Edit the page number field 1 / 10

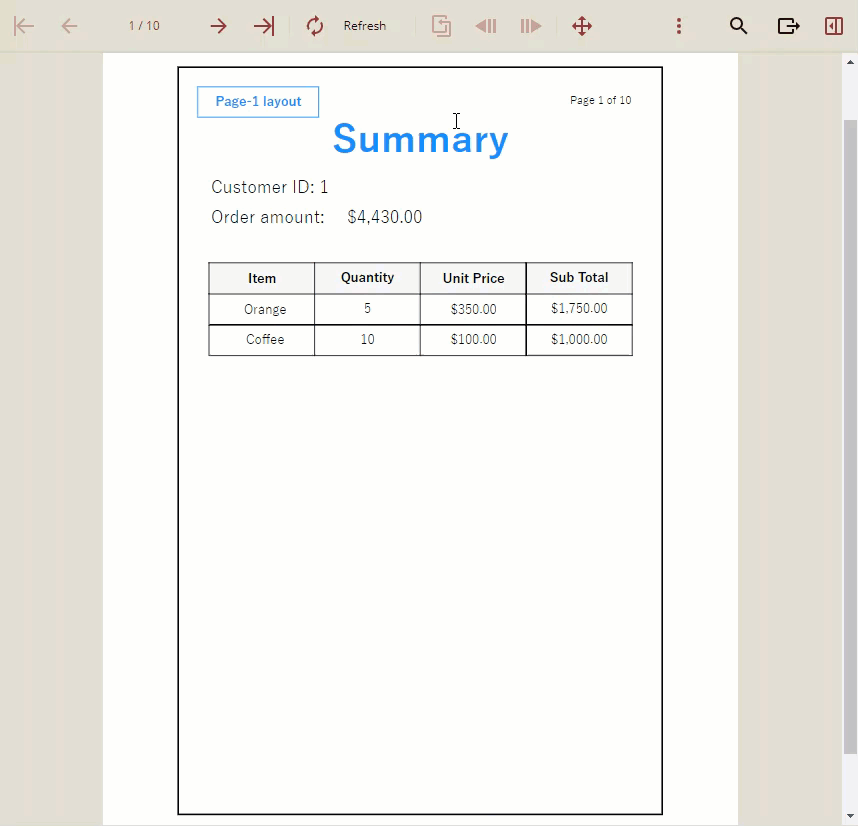pos(144,26)
